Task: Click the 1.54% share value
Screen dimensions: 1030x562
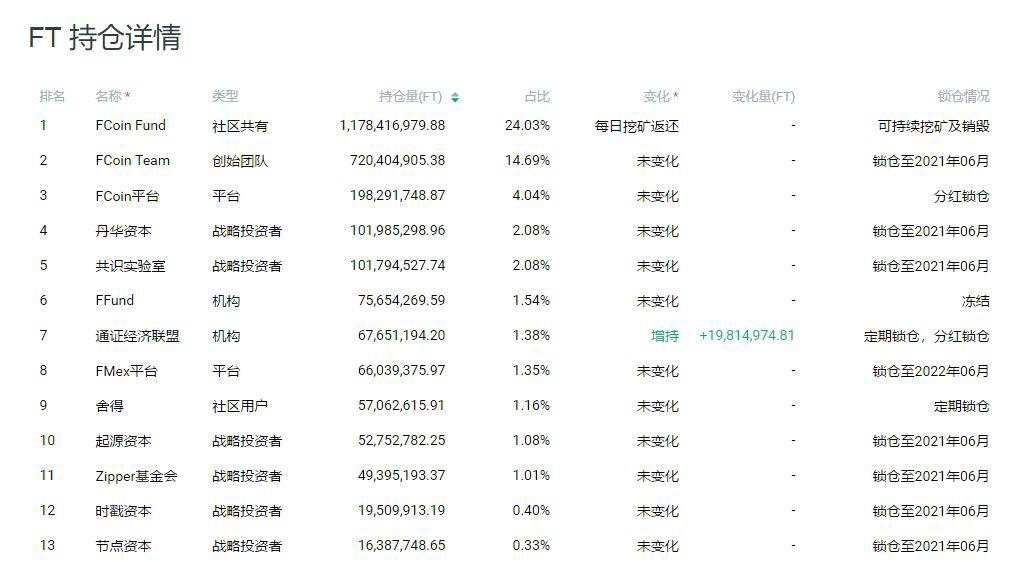Action: point(531,301)
